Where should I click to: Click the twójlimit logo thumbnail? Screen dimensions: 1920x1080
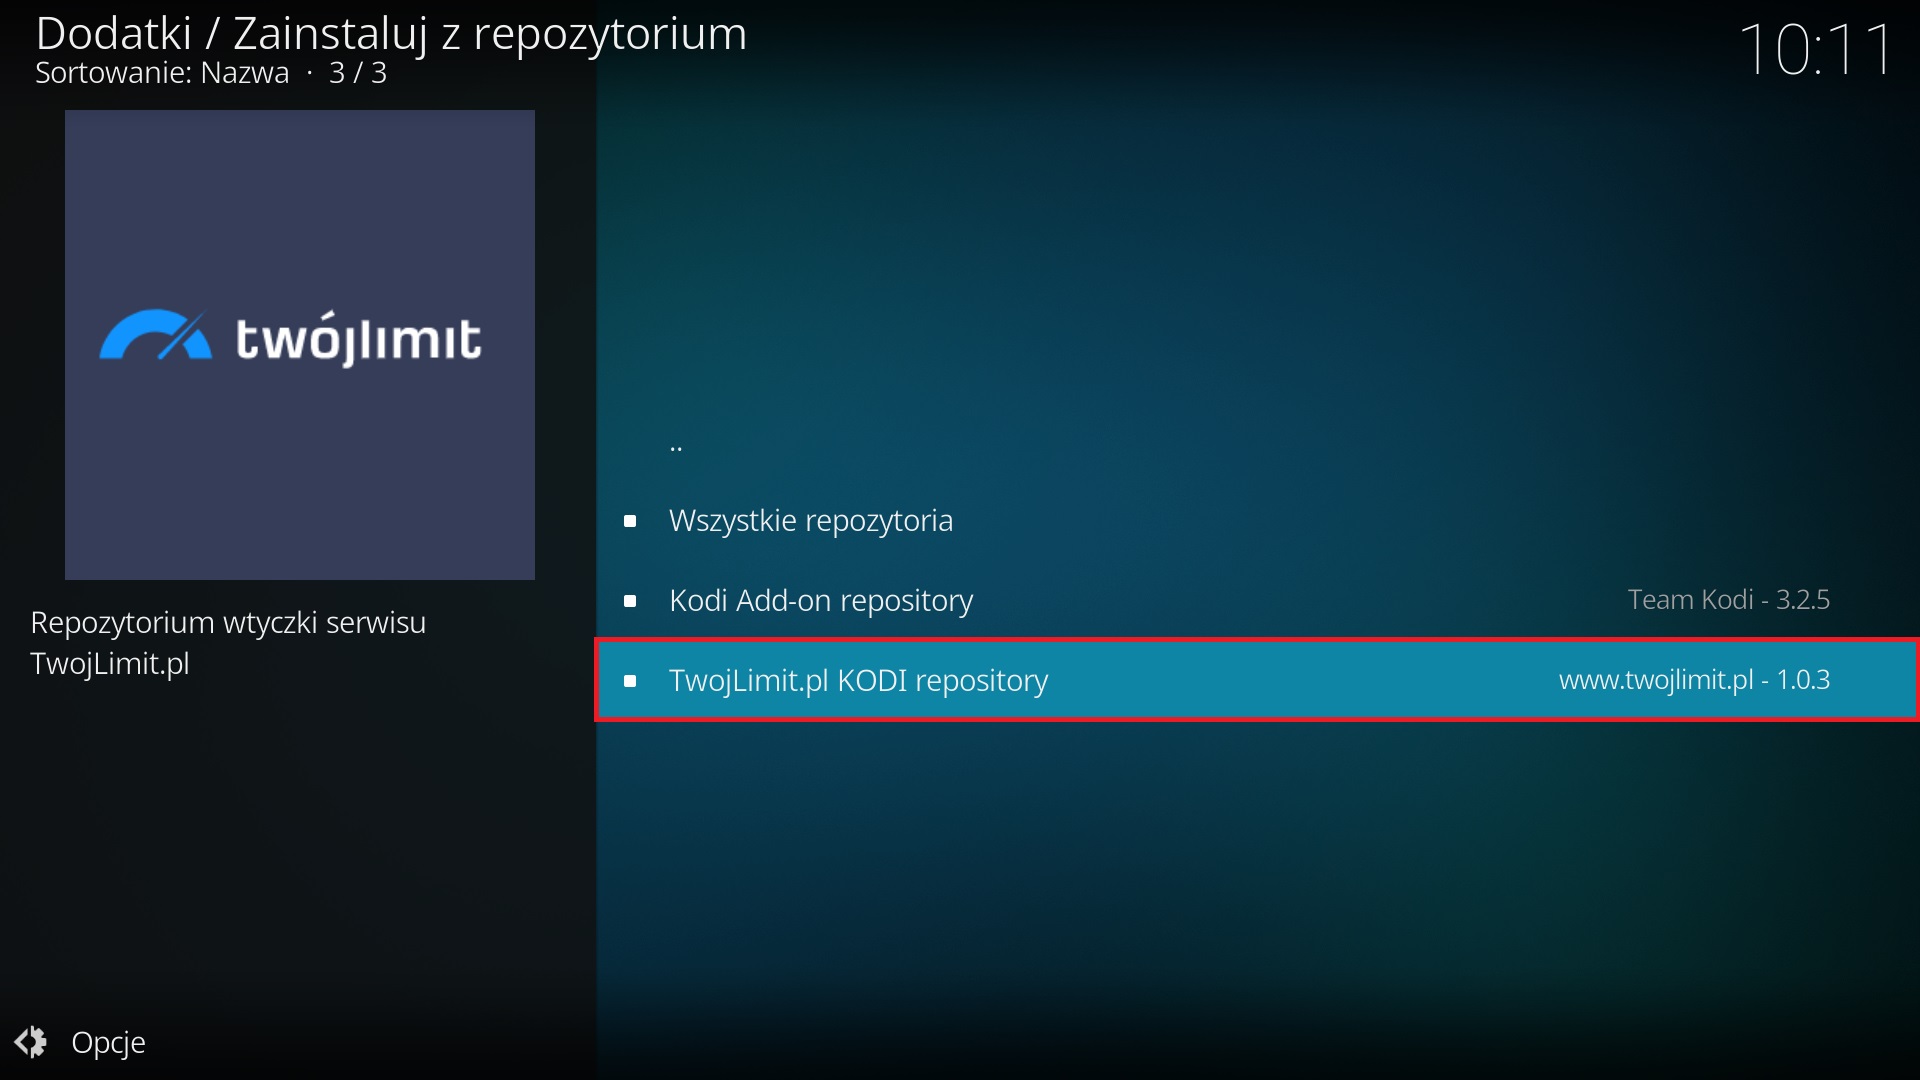300,345
